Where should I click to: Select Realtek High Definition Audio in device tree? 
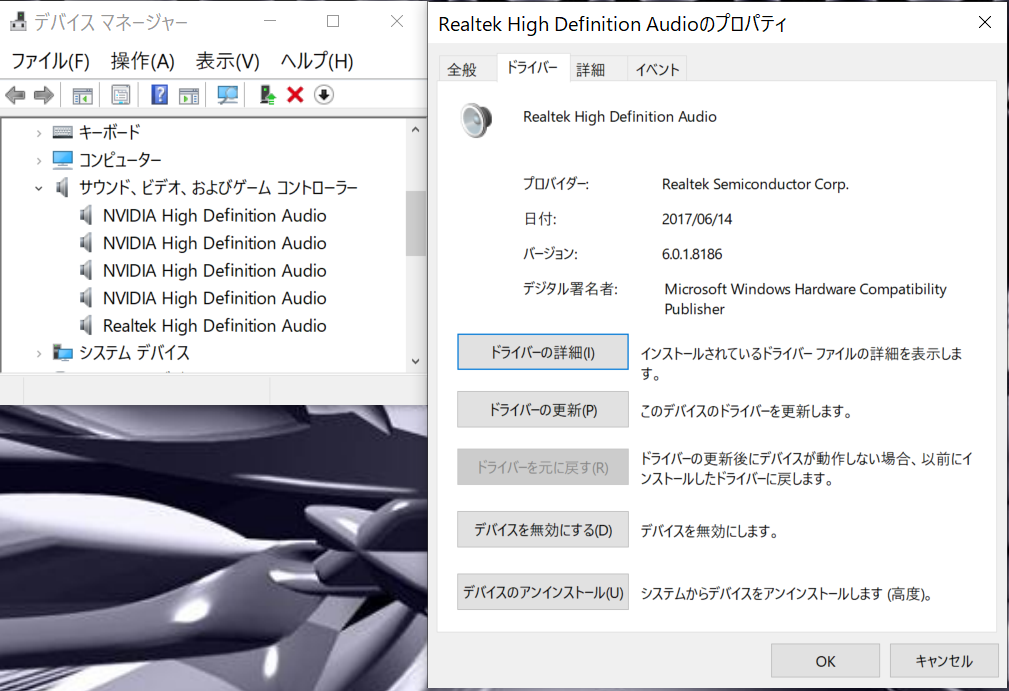(214, 326)
